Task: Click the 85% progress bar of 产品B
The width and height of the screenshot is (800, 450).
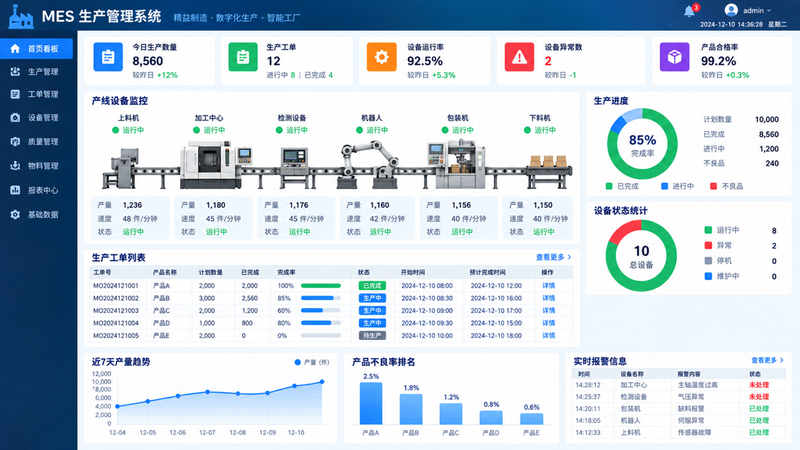Action: (x=321, y=298)
